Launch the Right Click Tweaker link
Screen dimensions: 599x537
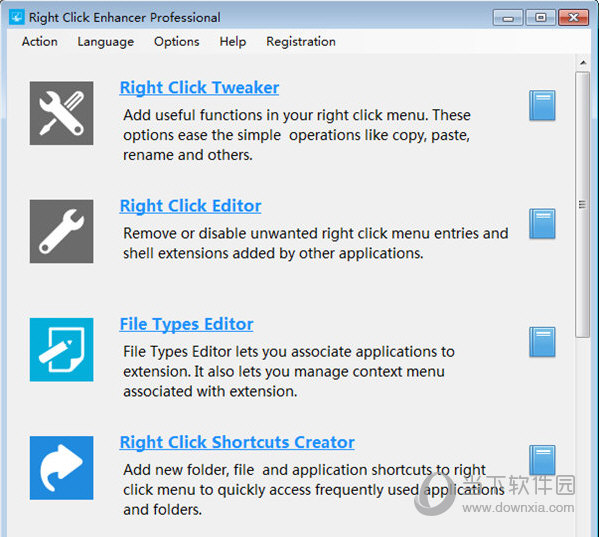point(199,87)
